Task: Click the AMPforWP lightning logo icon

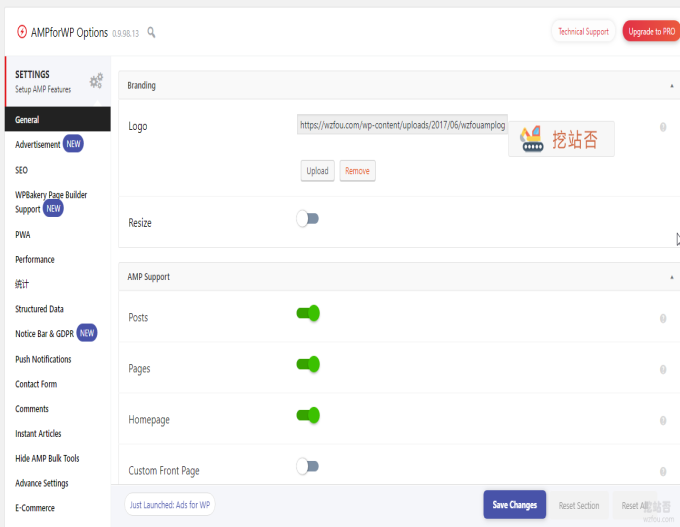Action: pos(22,32)
